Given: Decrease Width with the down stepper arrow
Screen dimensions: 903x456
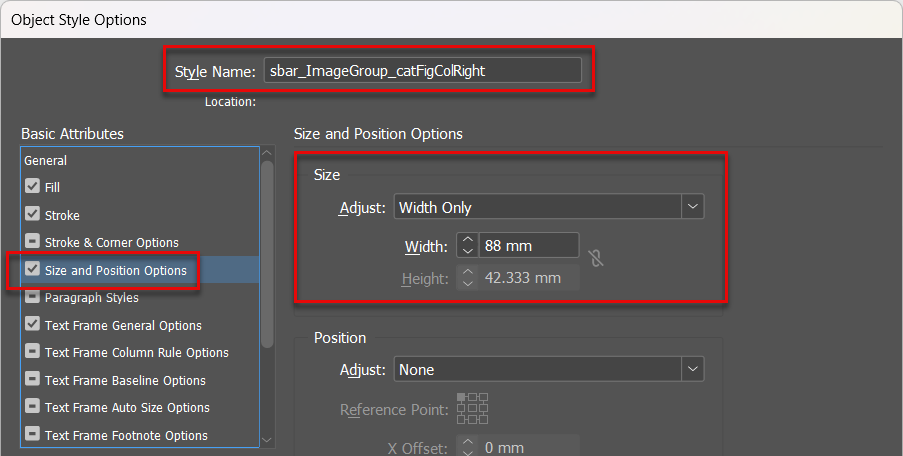Looking at the screenshot, I should [468, 252].
